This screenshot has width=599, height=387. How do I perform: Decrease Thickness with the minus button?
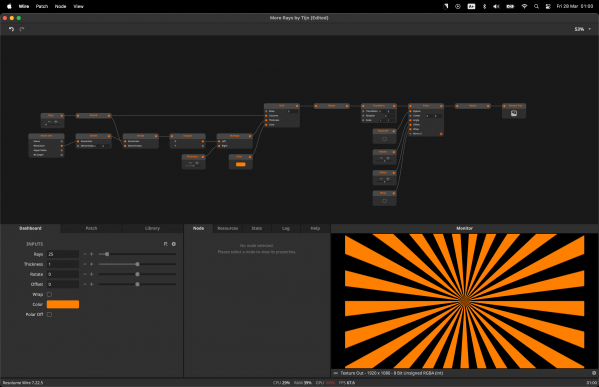[85, 264]
